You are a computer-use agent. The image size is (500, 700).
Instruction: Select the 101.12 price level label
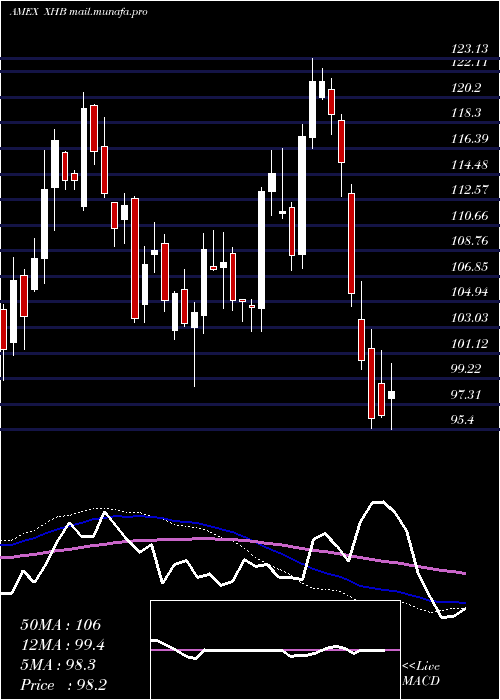470,344
